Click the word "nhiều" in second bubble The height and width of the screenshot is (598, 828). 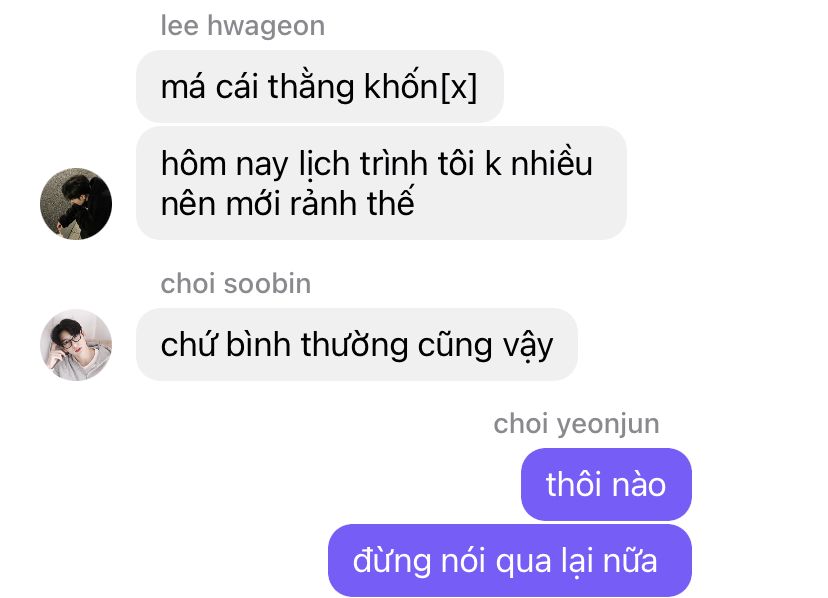pyautogui.click(x=551, y=162)
